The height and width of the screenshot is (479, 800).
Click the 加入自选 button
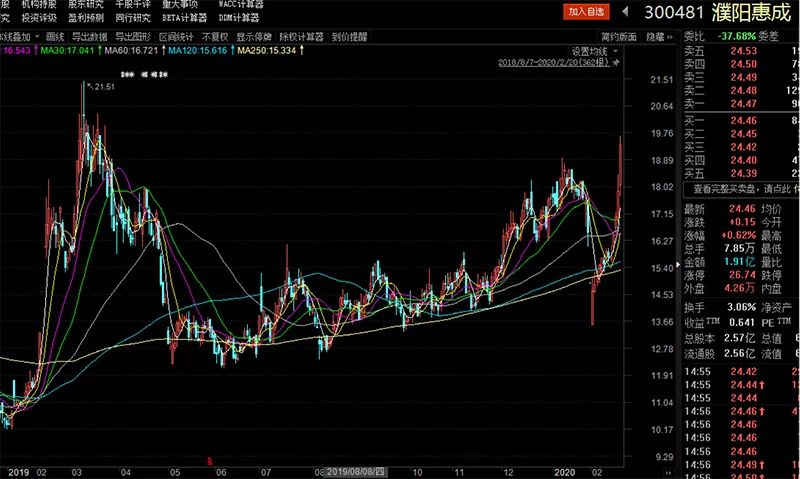coord(586,12)
